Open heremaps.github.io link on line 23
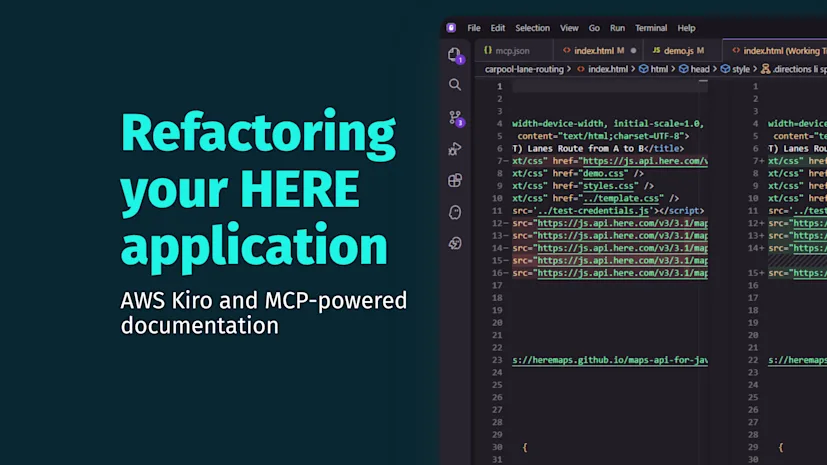 pos(610,360)
